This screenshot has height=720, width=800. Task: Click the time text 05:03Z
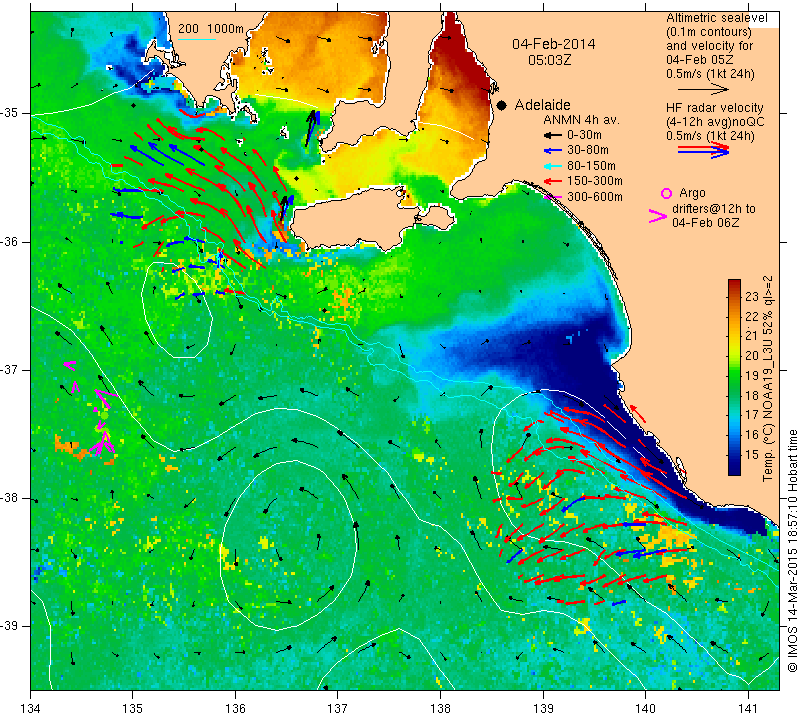(x=549, y=60)
